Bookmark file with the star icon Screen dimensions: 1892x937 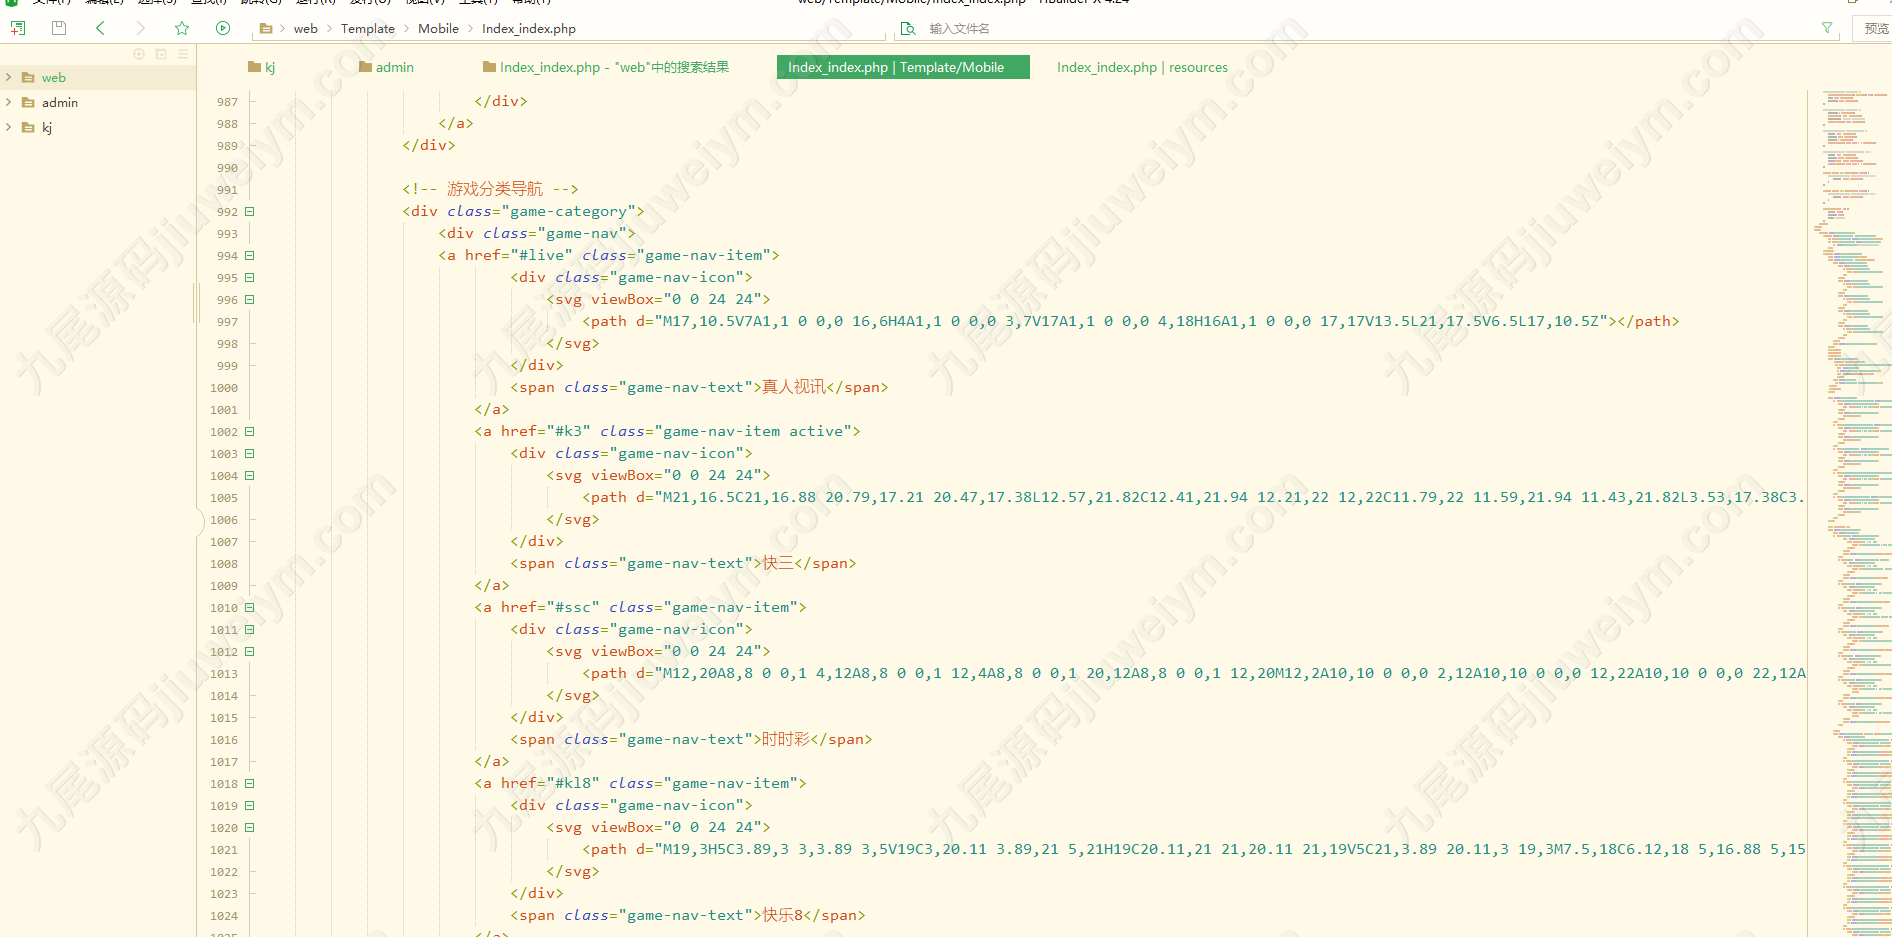[182, 28]
